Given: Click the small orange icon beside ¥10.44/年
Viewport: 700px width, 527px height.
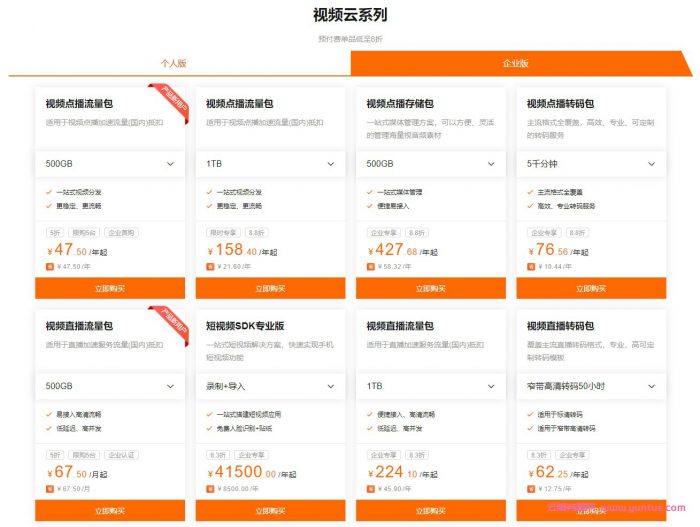Looking at the screenshot, I should (x=531, y=267).
